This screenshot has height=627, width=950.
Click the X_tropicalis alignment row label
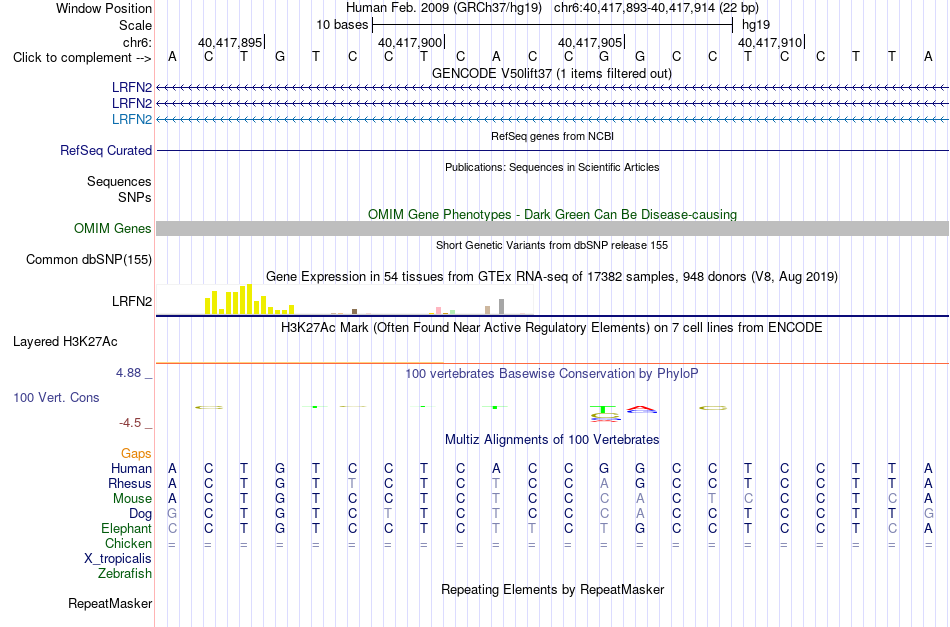coord(118,559)
